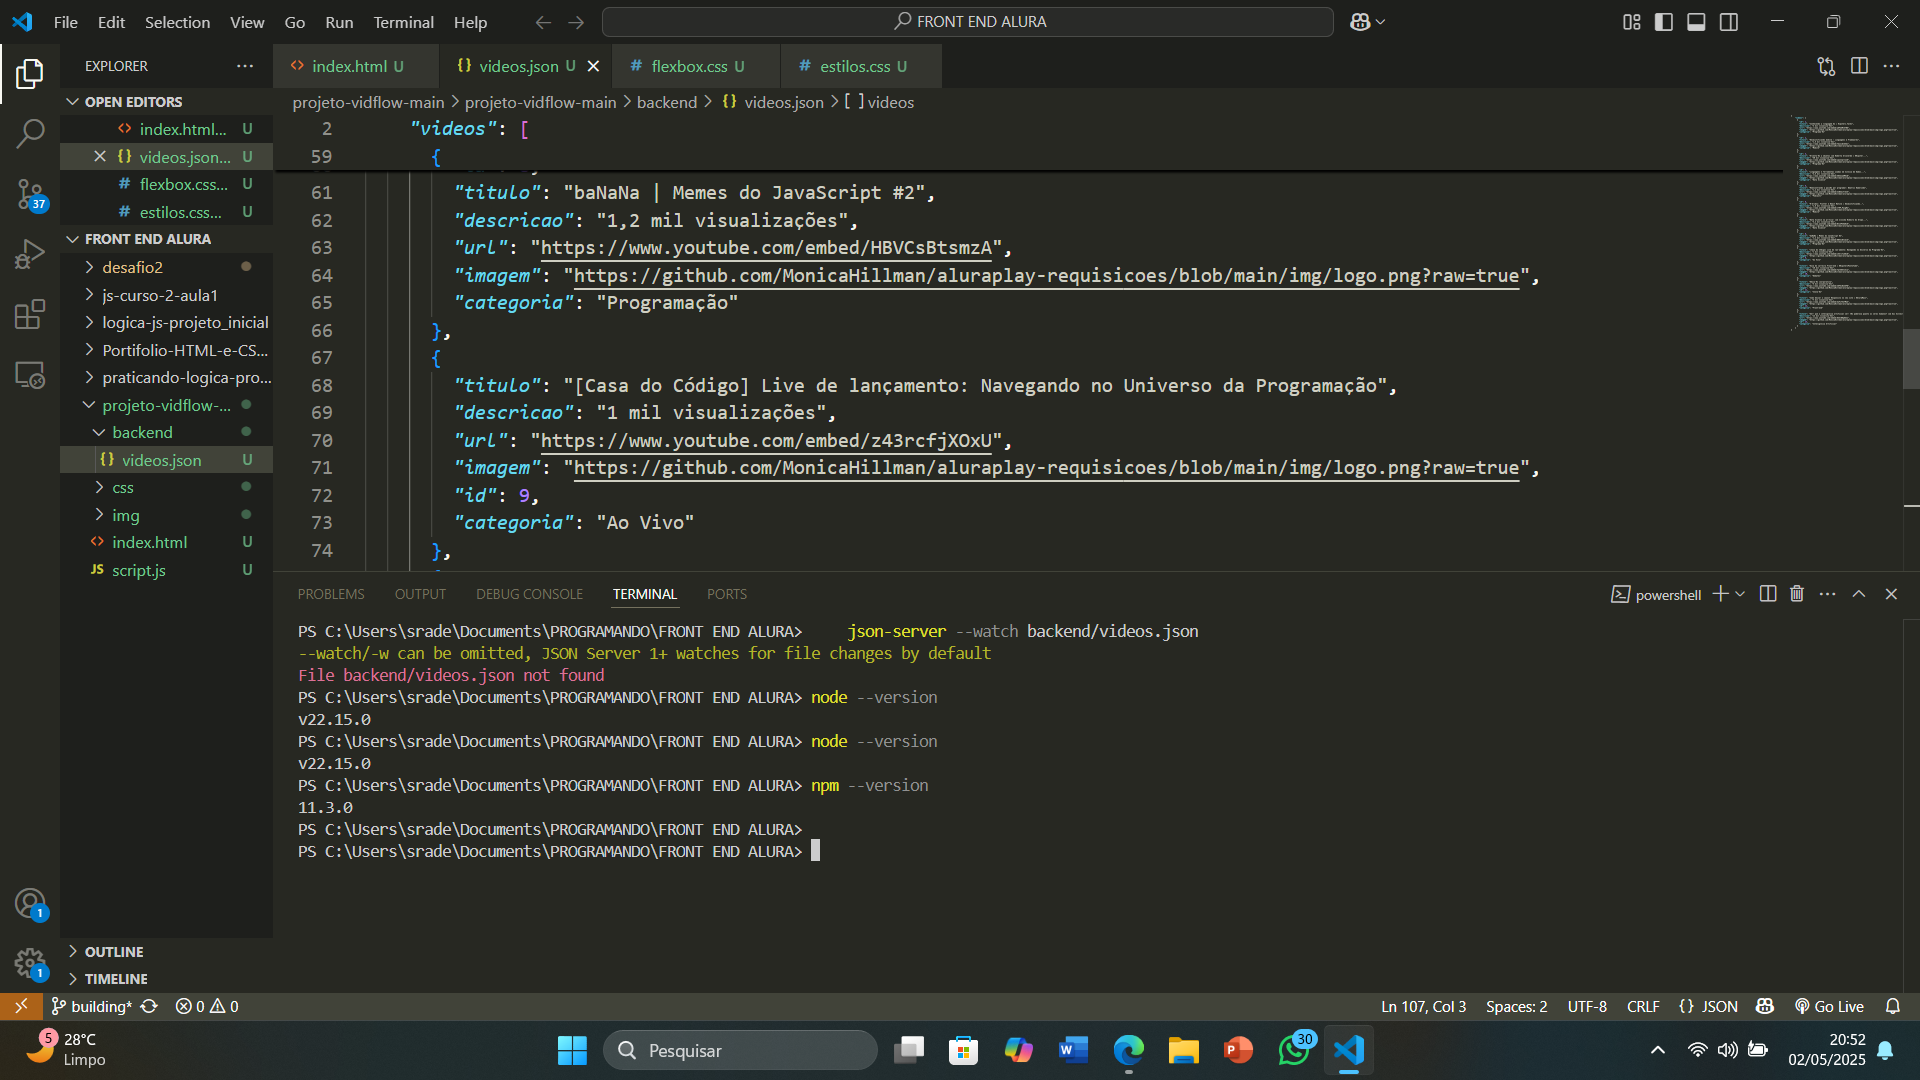Screen dimensions: 1920x1080
Task: Click the command center search field
Action: pyautogui.click(x=967, y=22)
